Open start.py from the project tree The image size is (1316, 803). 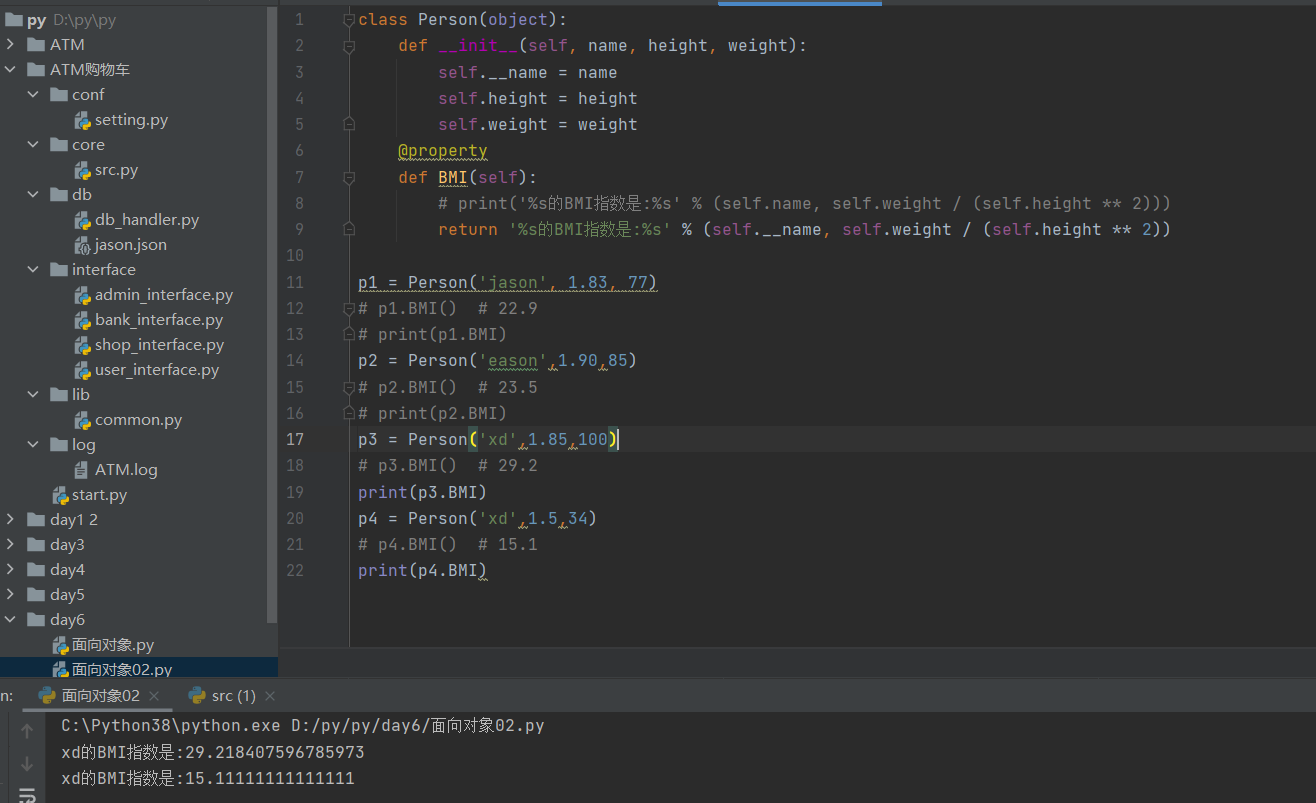[x=99, y=495]
